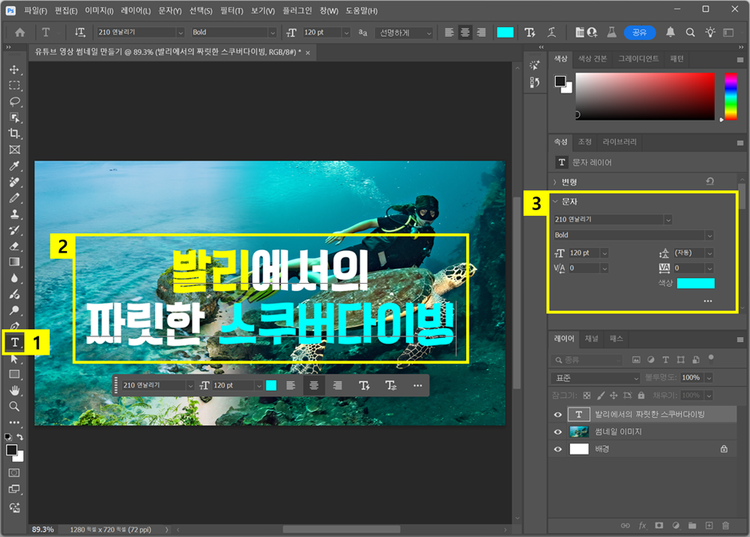Reset transform in 변형 section
Image resolution: width=750 pixels, height=537 pixels.
[x=710, y=181]
